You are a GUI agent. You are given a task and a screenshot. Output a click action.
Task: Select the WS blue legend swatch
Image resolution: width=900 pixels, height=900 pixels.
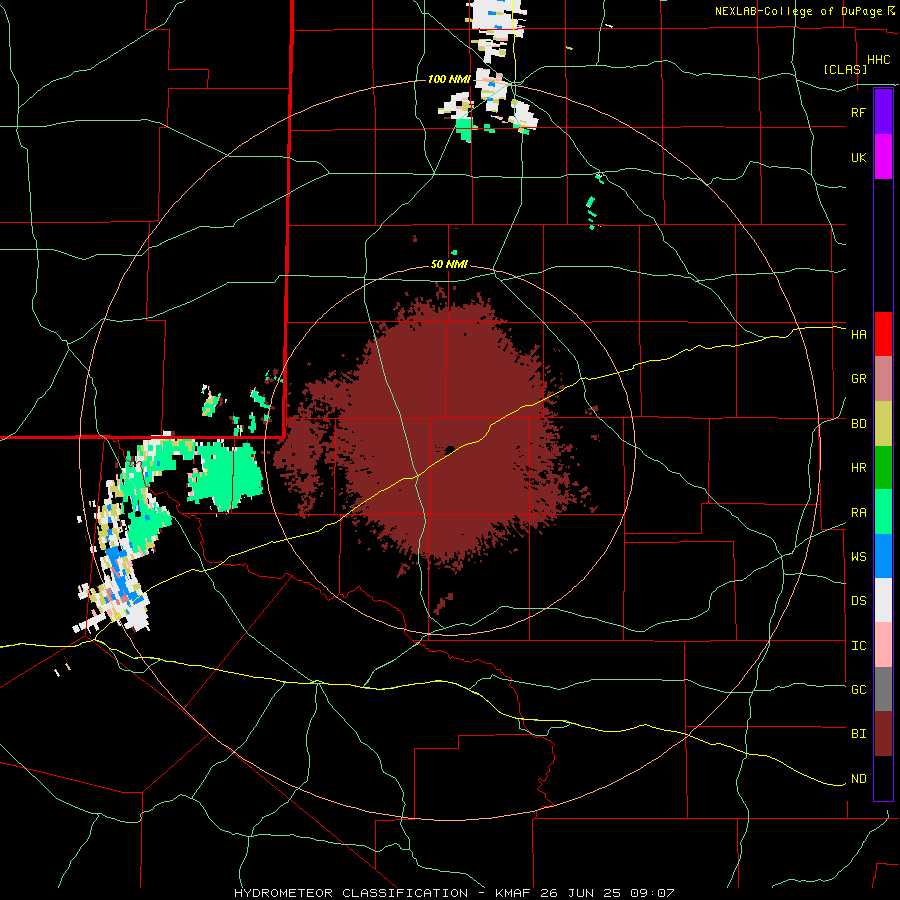[883, 556]
